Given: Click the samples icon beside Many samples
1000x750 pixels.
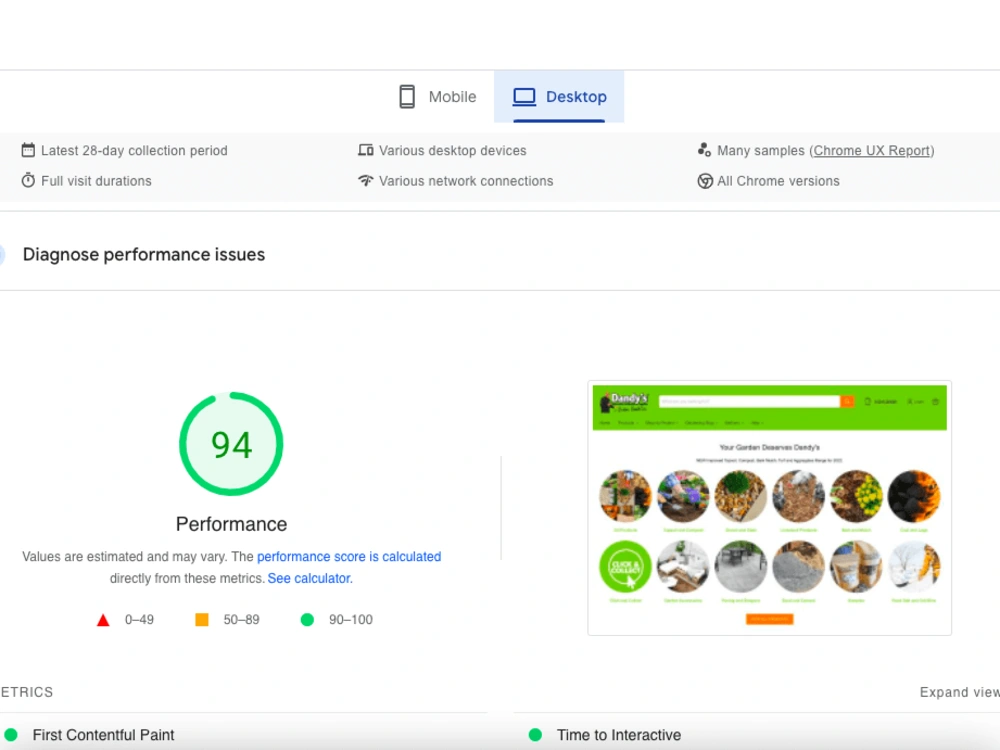Looking at the screenshot, I should pyautogui.click(x=704, y=150).
